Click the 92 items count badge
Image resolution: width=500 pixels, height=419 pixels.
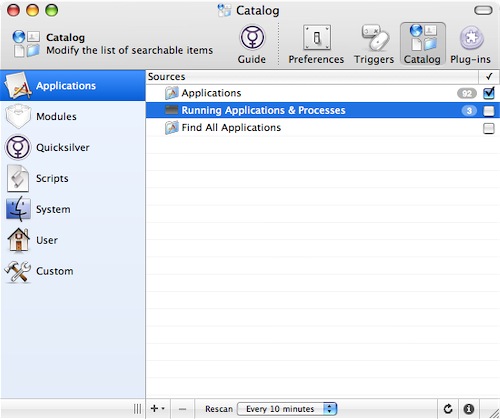click(x=467, y=93)
